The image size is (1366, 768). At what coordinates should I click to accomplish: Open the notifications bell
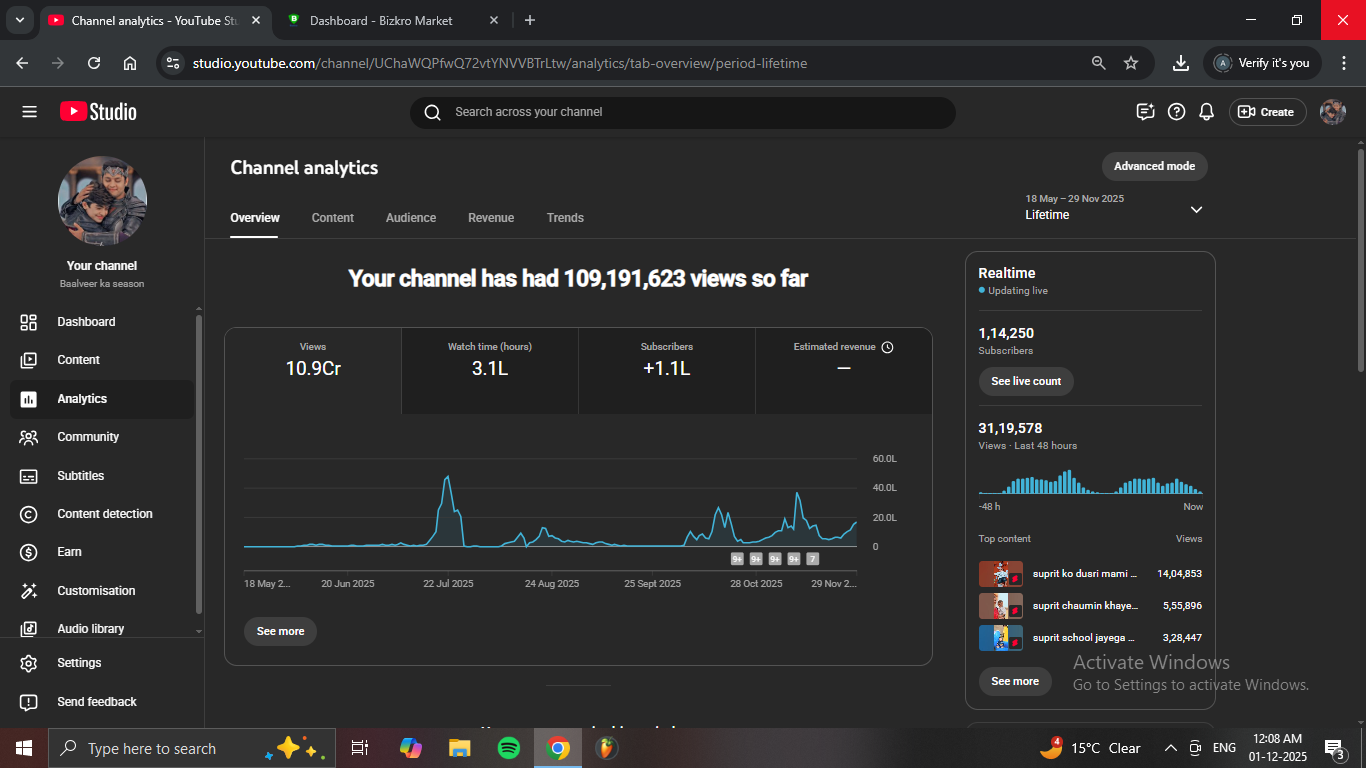pos(1207,112)
